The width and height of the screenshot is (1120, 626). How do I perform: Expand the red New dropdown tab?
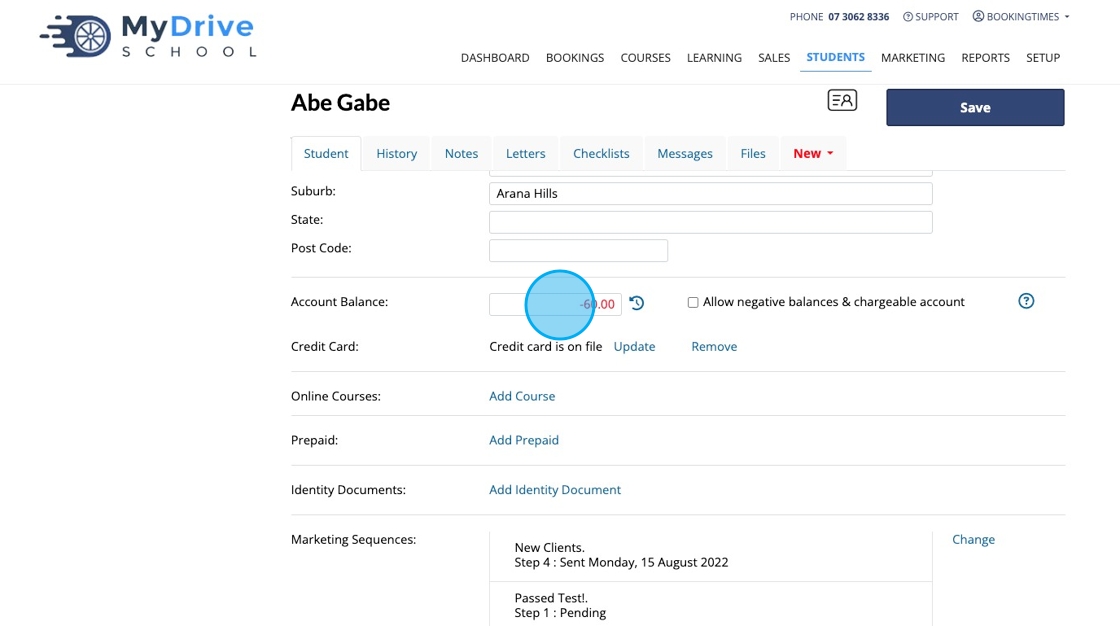pyautogui.click(x=813, y=153)
